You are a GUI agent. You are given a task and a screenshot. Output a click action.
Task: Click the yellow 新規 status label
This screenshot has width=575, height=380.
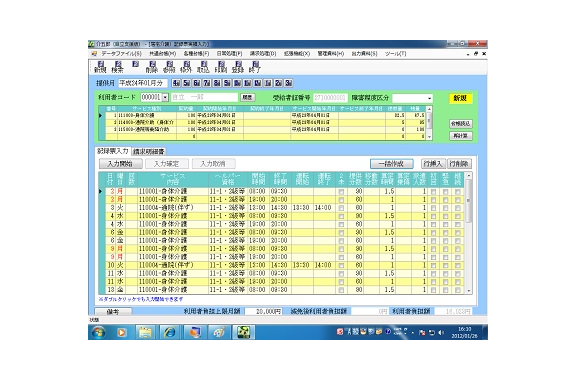(461, 98)
